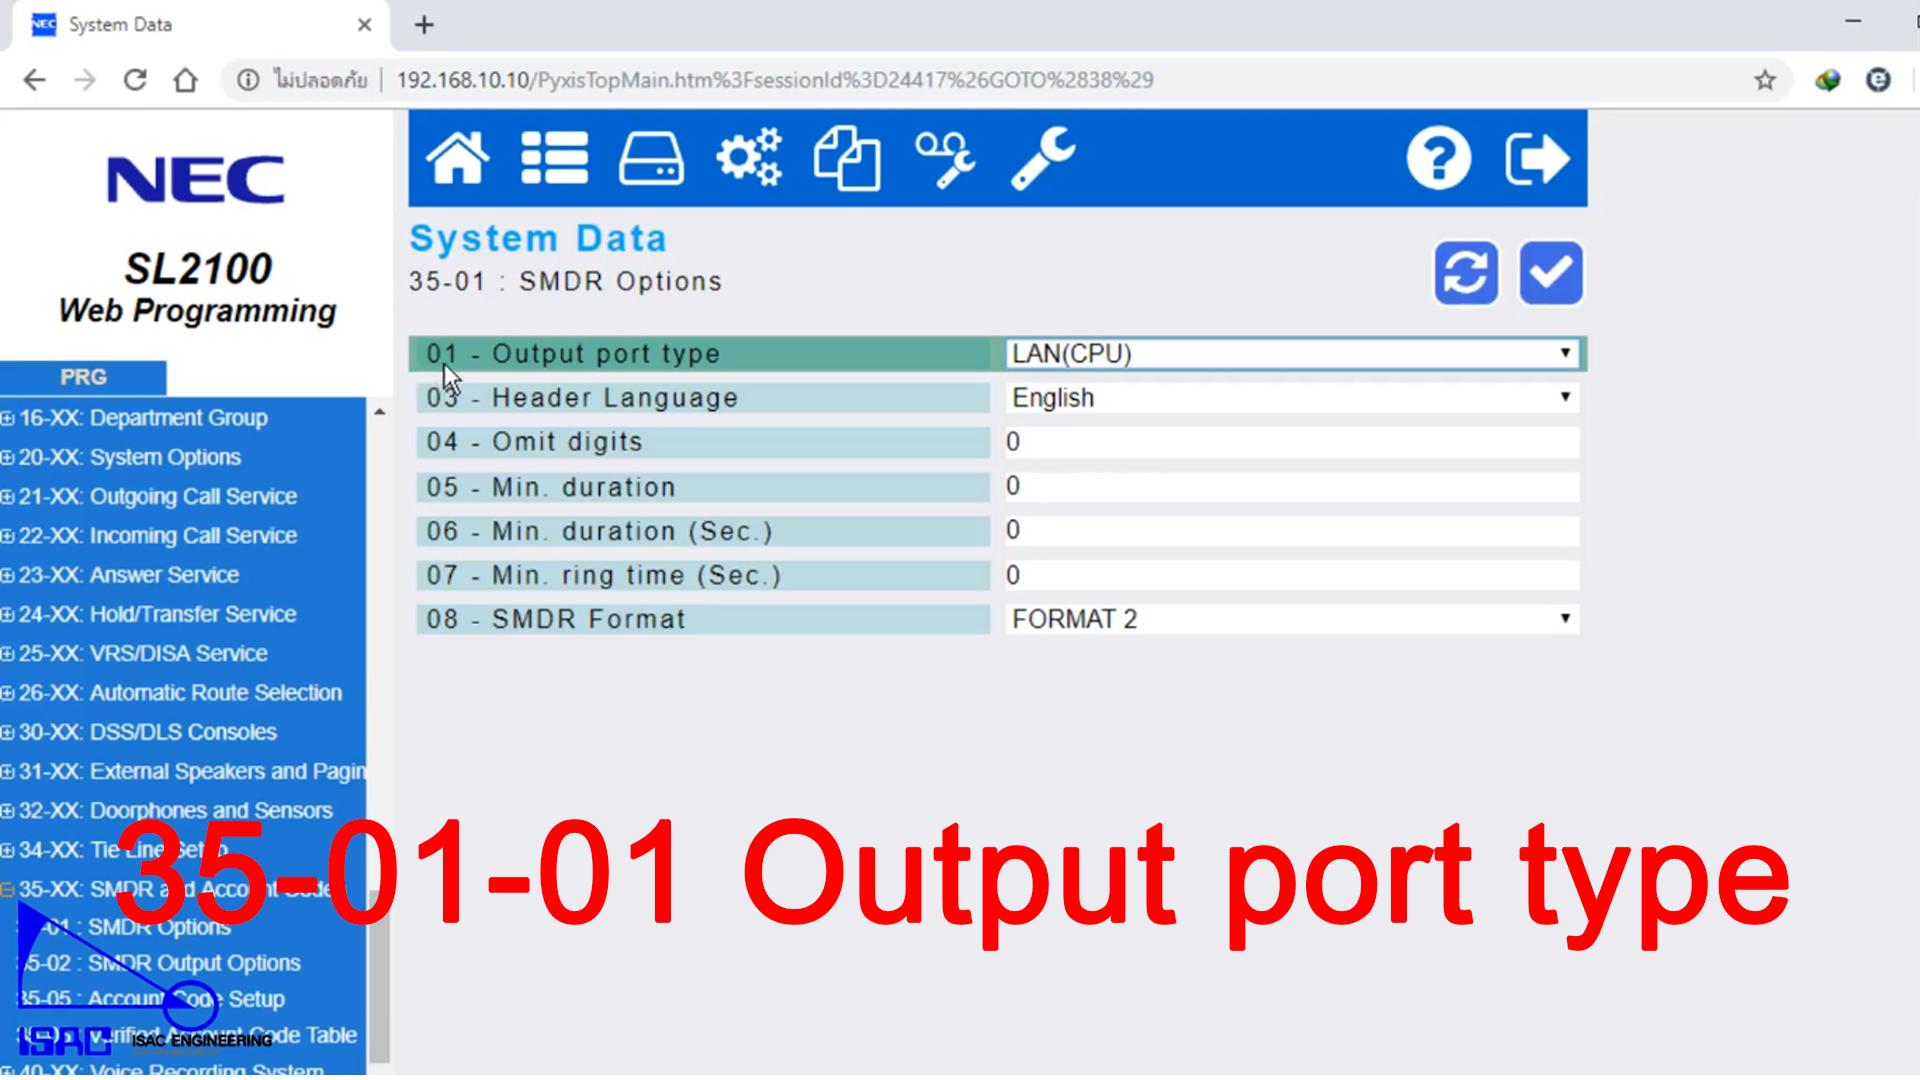Select the save-to-disk icon

pos(650,157)
